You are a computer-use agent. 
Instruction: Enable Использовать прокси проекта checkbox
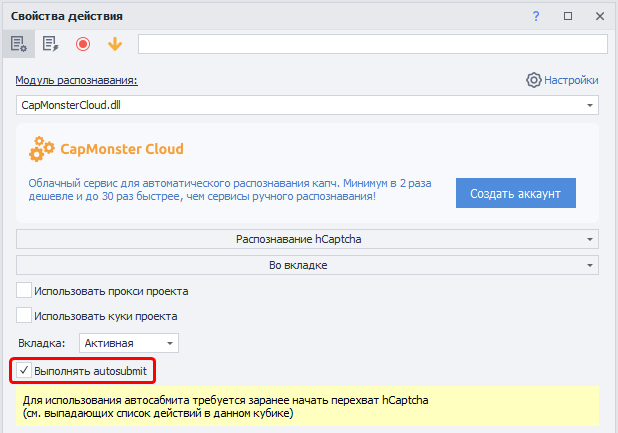24,290
